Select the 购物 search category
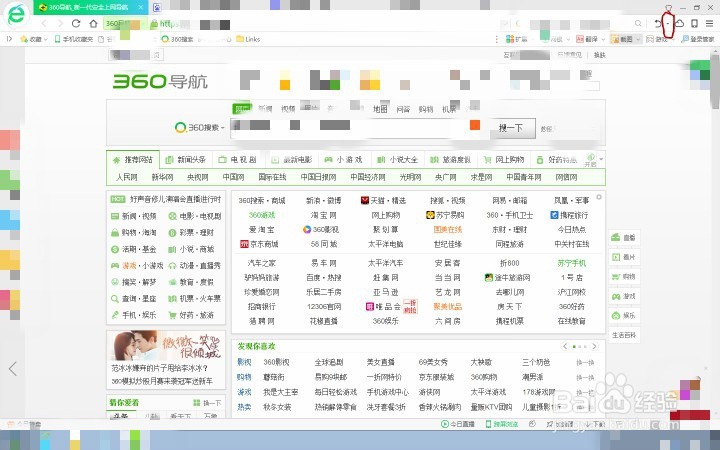Image resolution: width=720 pixels, height=450 pixels. coord(426,109)
